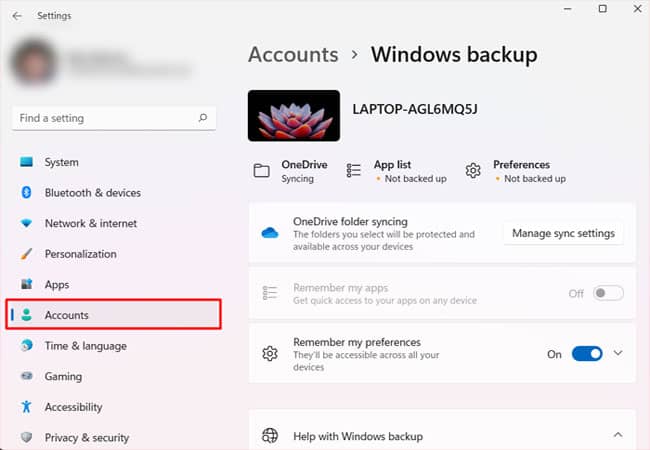Close the Settings window
Image resolution: width=650 pixels, height=450 pixels.
638,9
